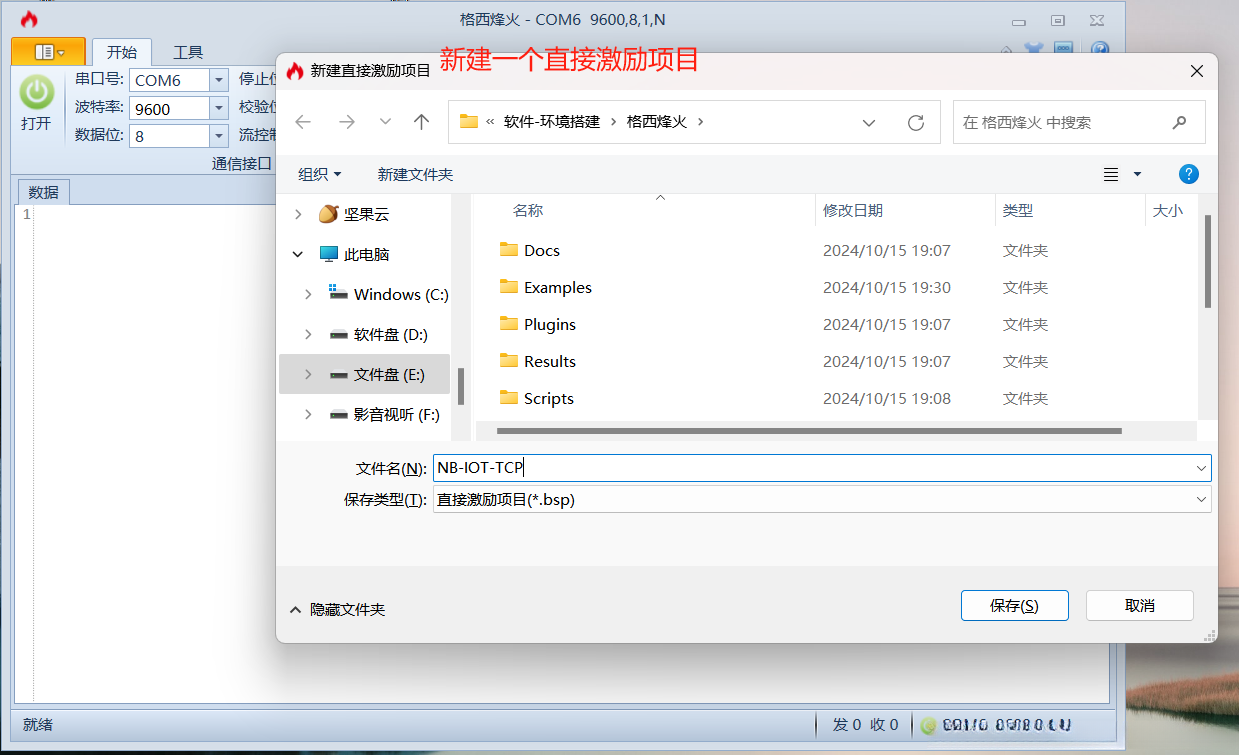Click the green status indicator in the status bar
This screenshot has width=1239, height=755.
click(x=928, y=725)
